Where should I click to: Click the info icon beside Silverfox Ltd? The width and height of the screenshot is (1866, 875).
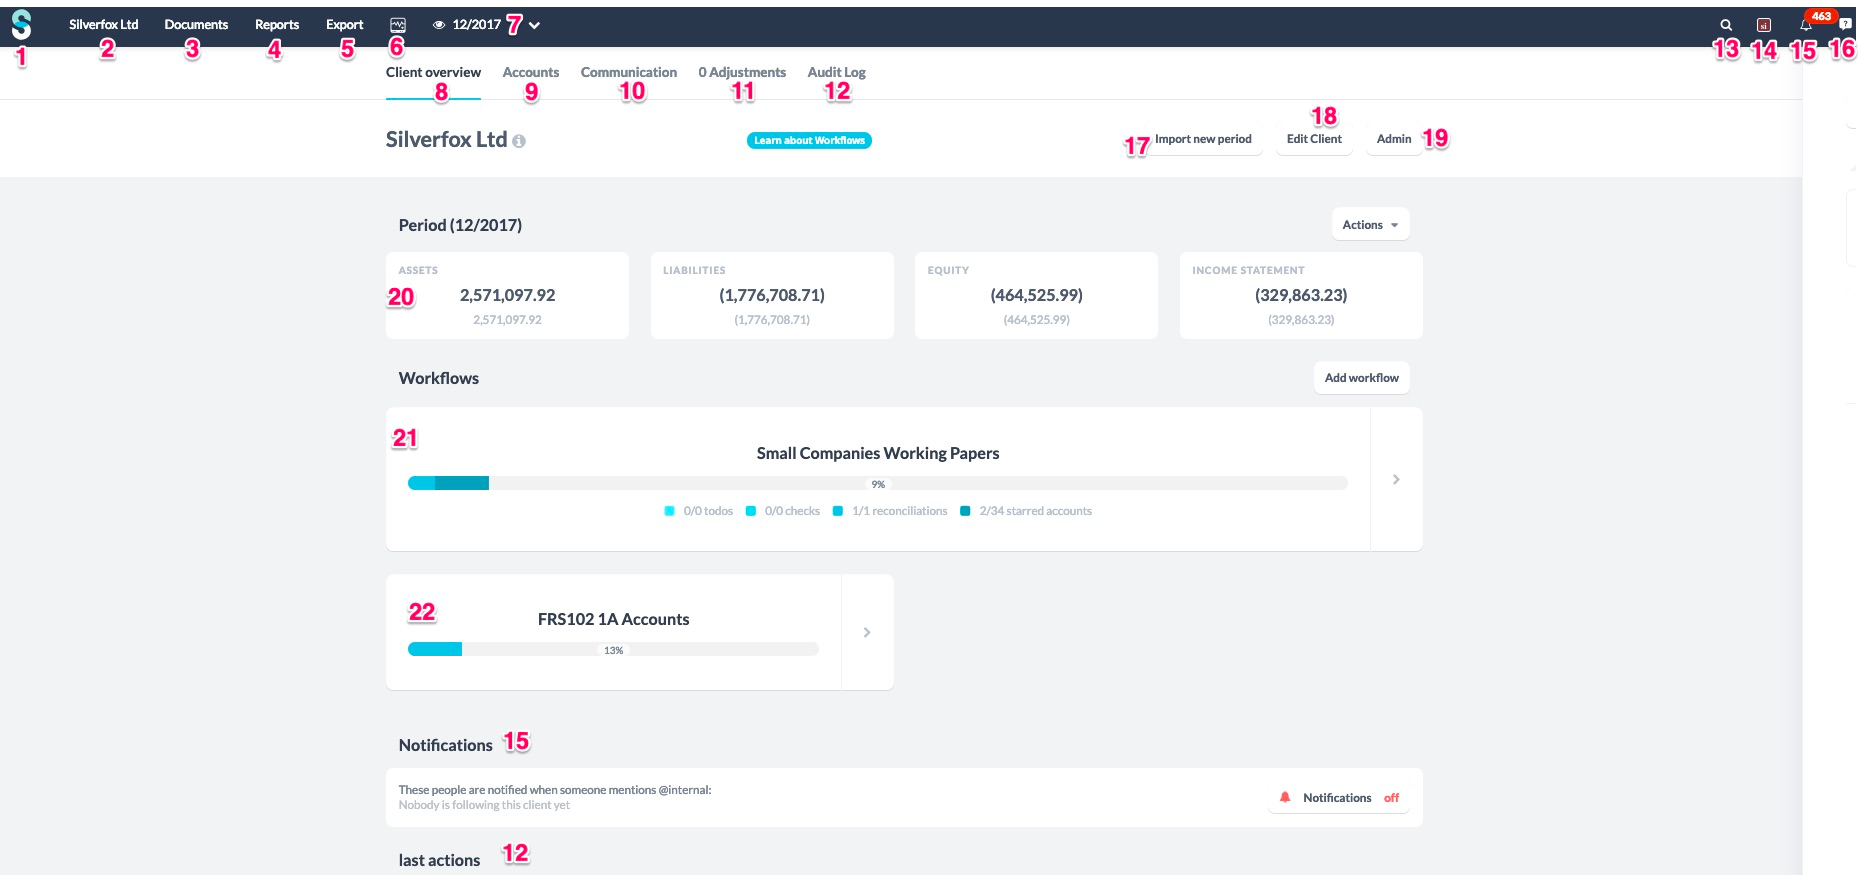click(519, 142)
